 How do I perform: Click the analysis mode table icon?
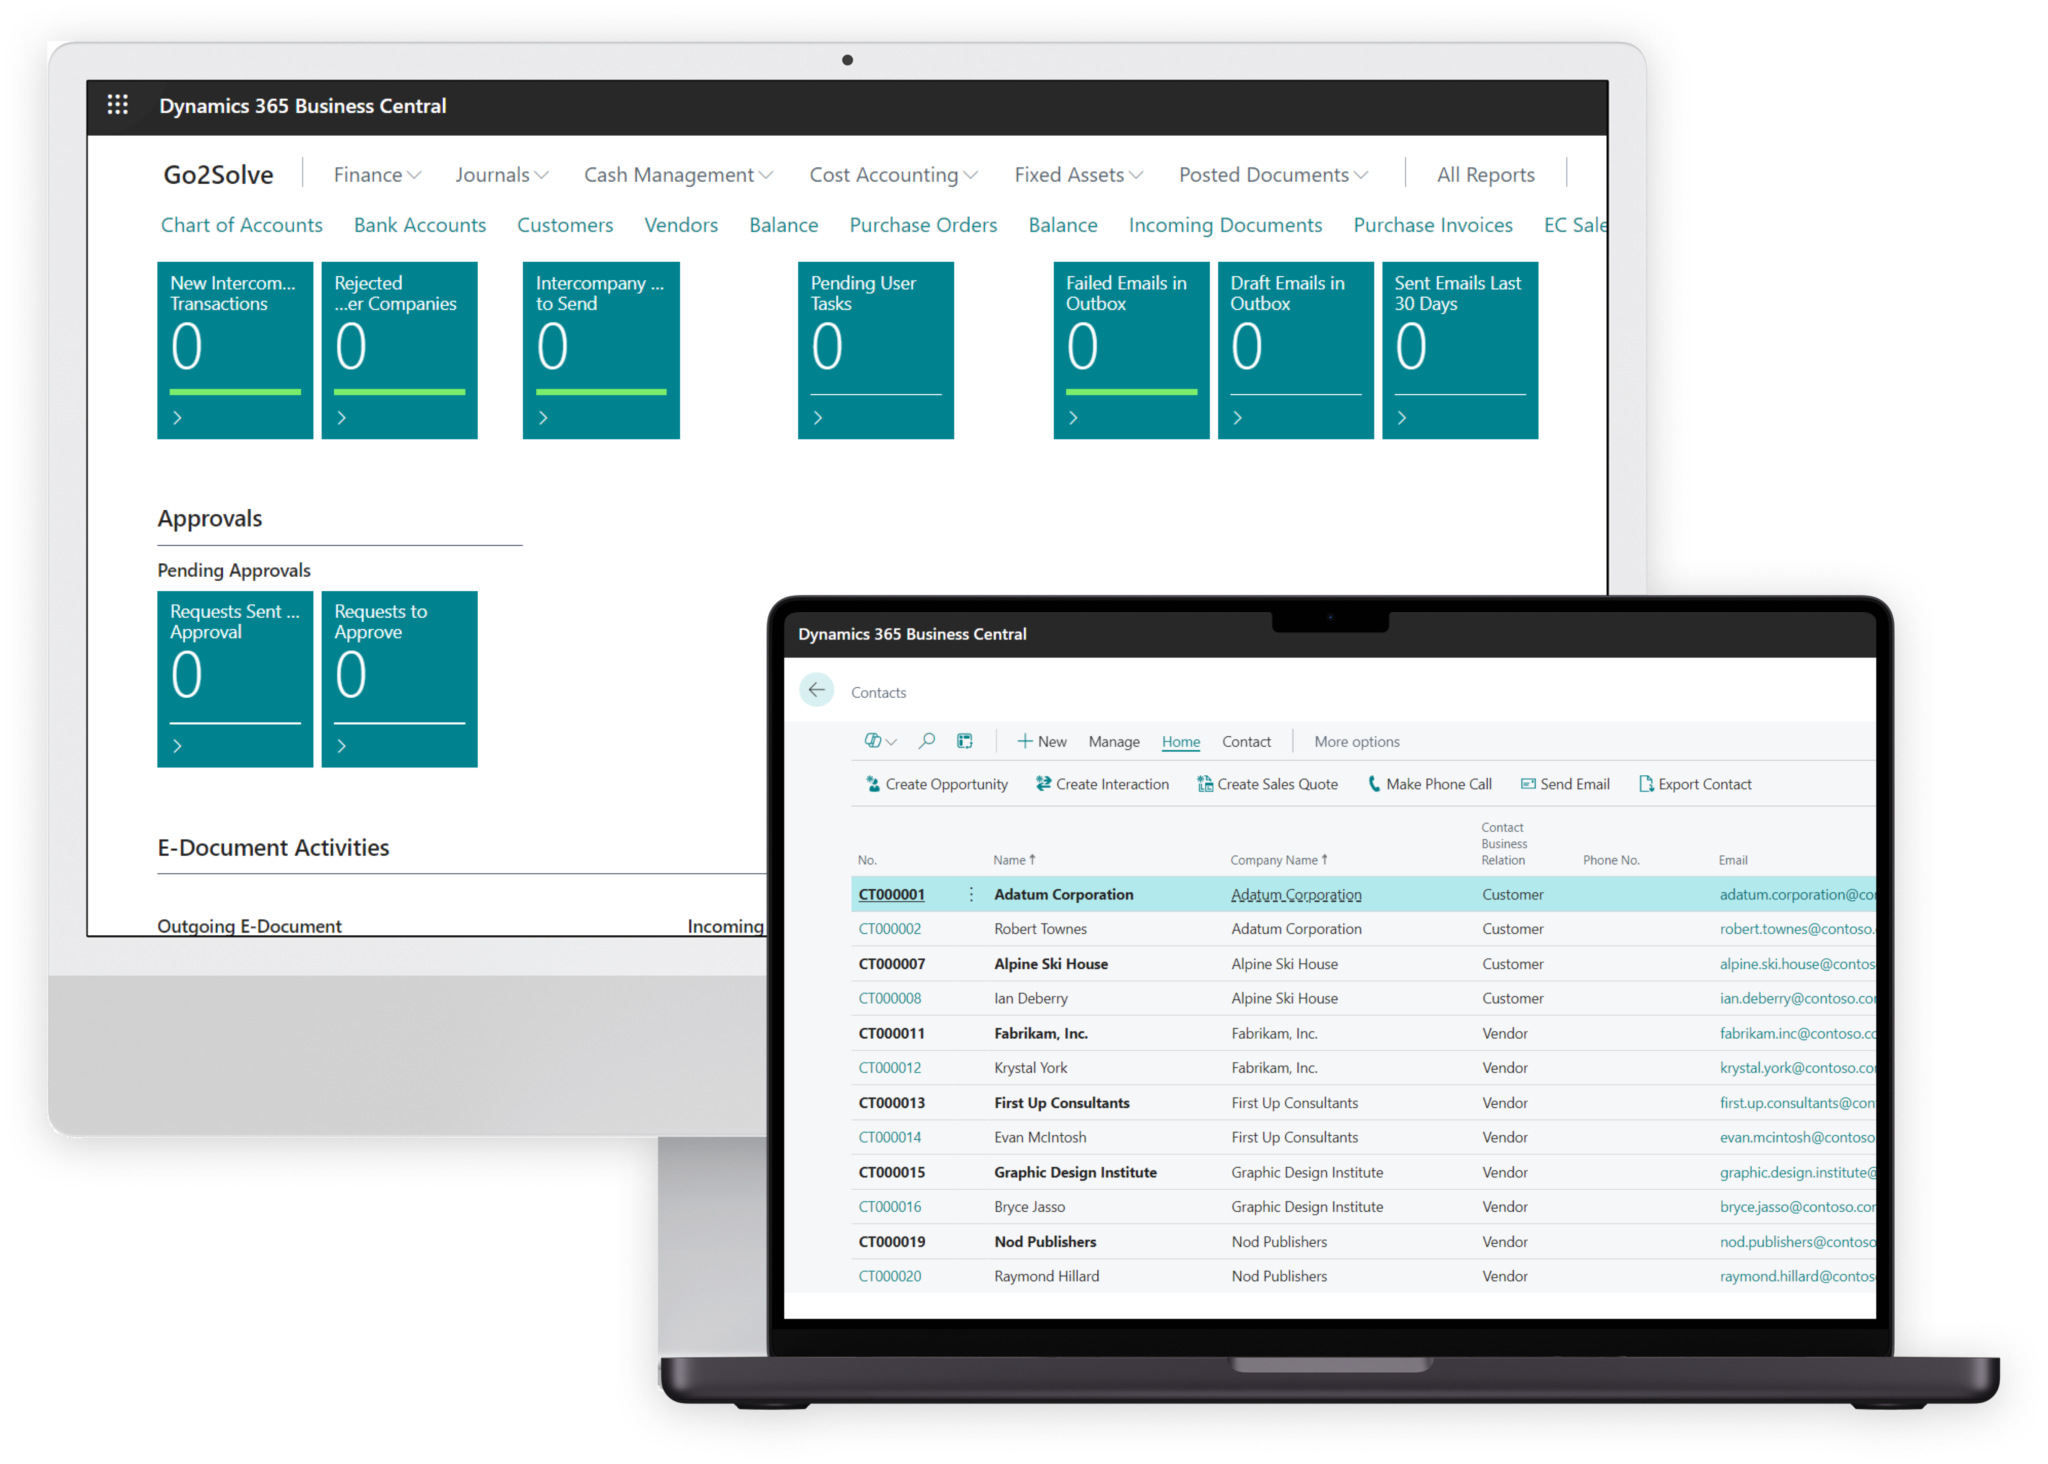(964, 741)
